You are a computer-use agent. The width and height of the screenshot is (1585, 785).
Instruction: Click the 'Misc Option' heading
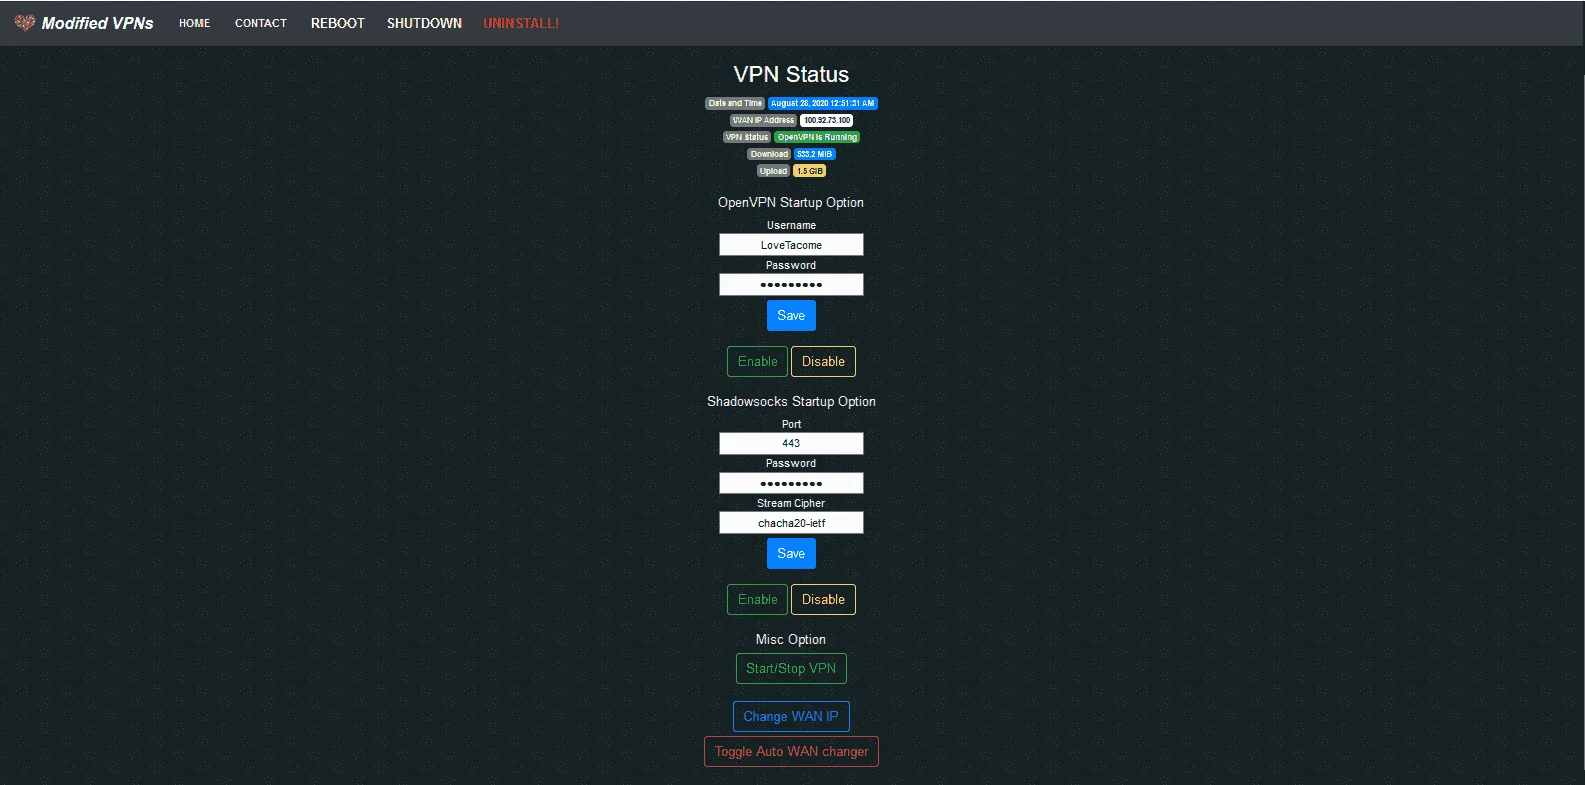tap(791, 639)
